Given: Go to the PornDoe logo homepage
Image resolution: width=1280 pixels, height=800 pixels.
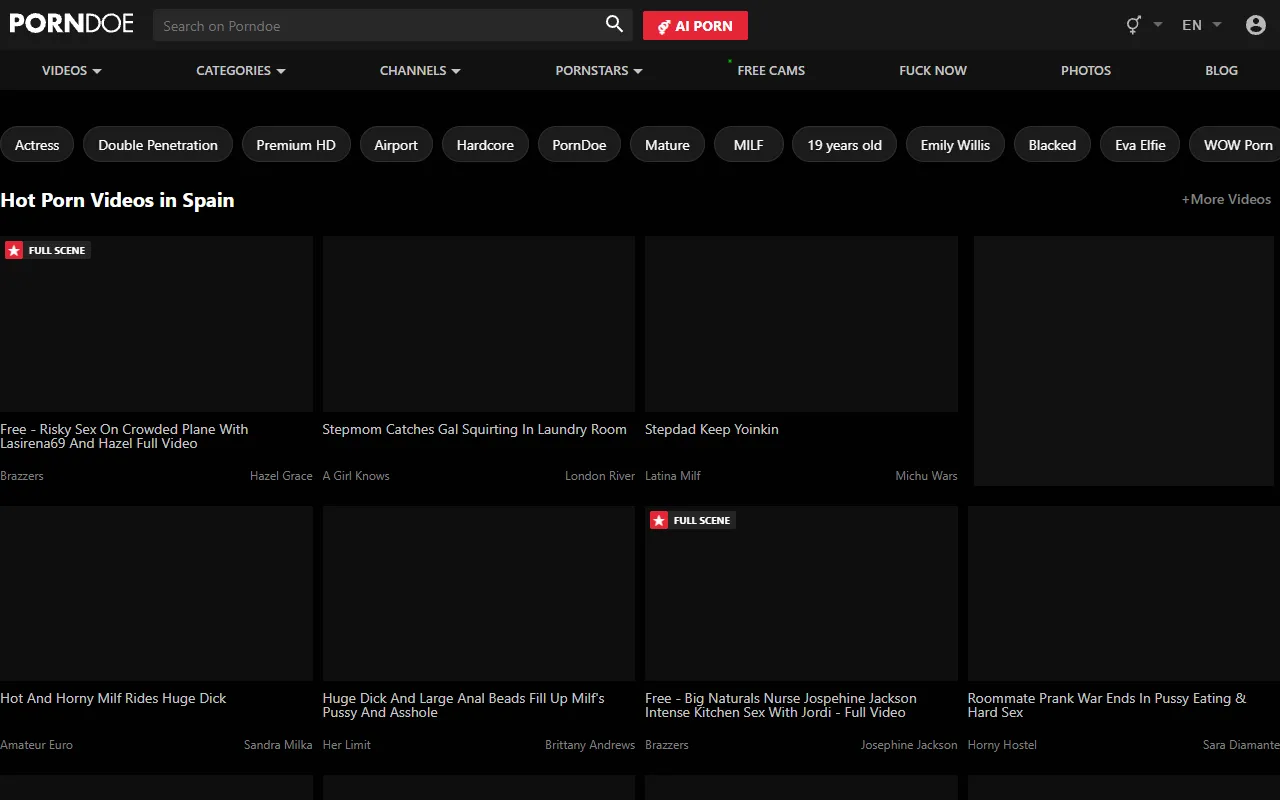Looking at the screenshot, I should [x=71, y=23].
